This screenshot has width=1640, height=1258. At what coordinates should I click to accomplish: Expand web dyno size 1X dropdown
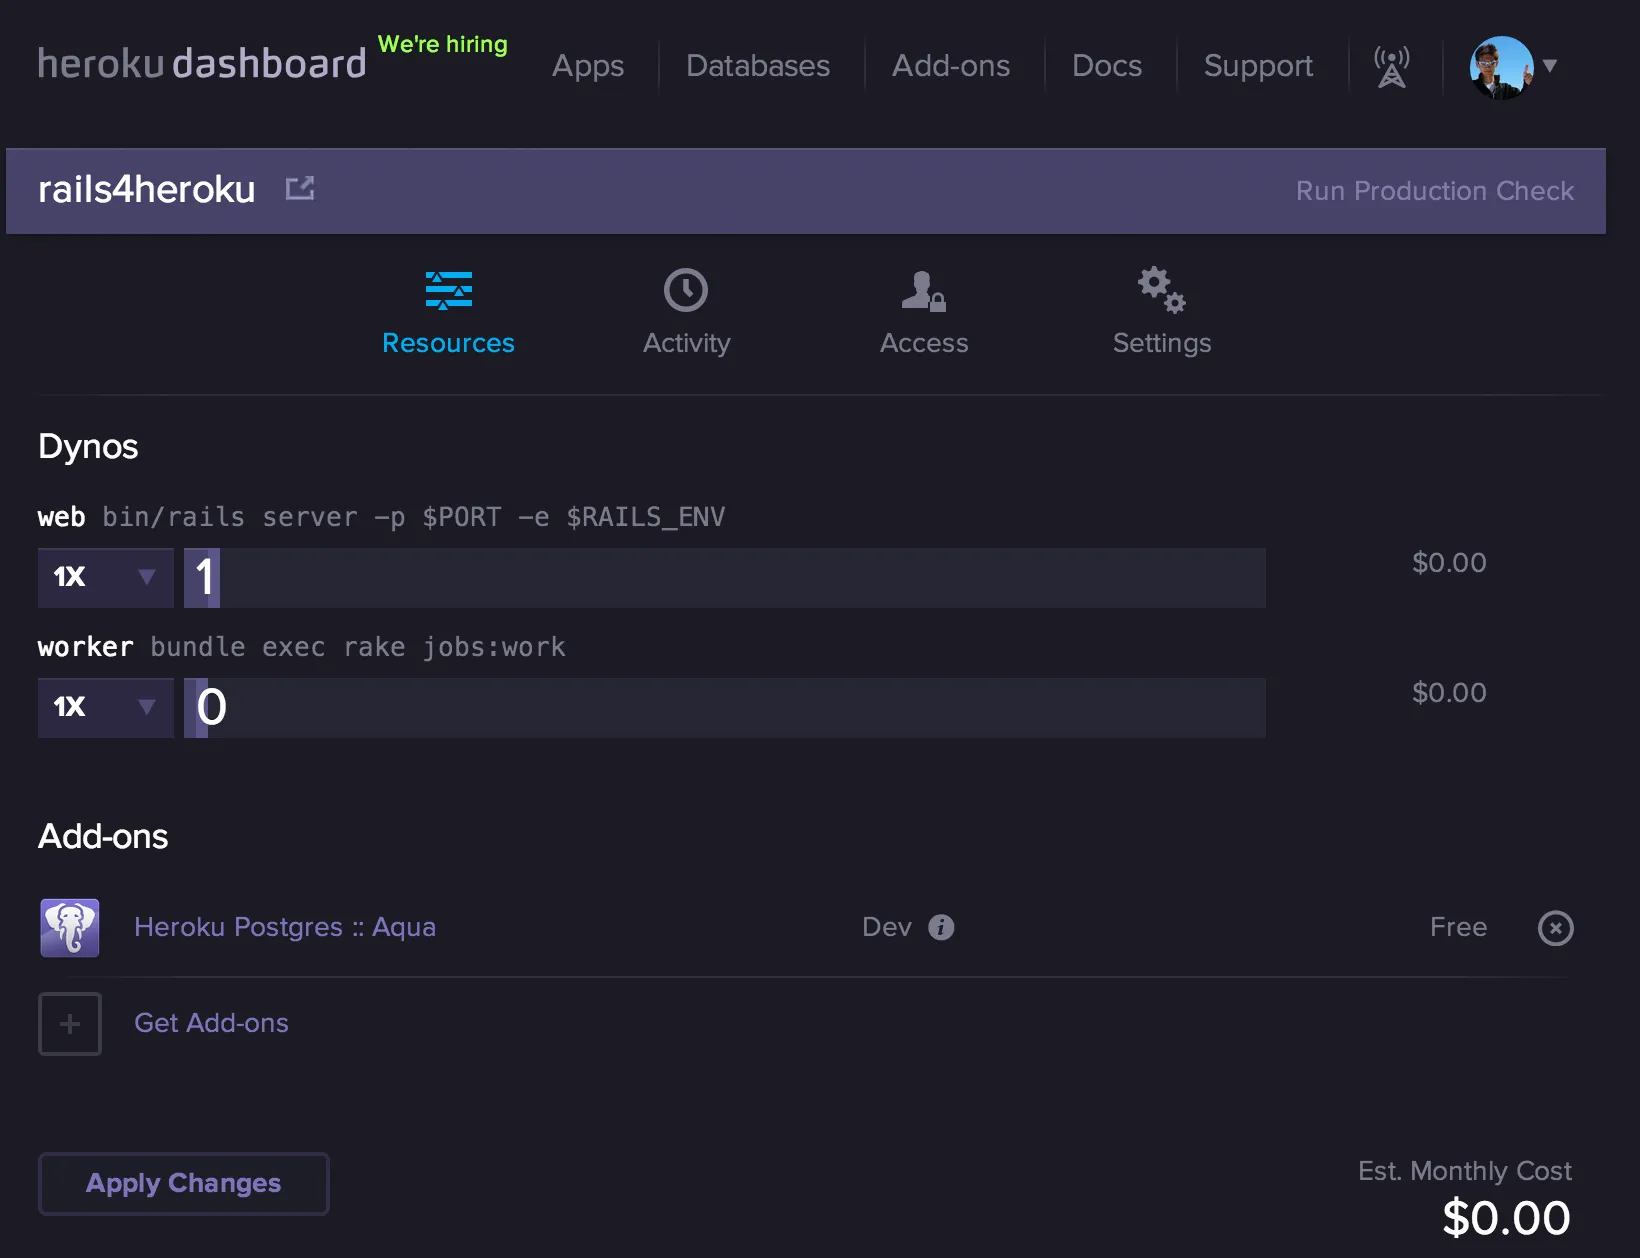105,577
